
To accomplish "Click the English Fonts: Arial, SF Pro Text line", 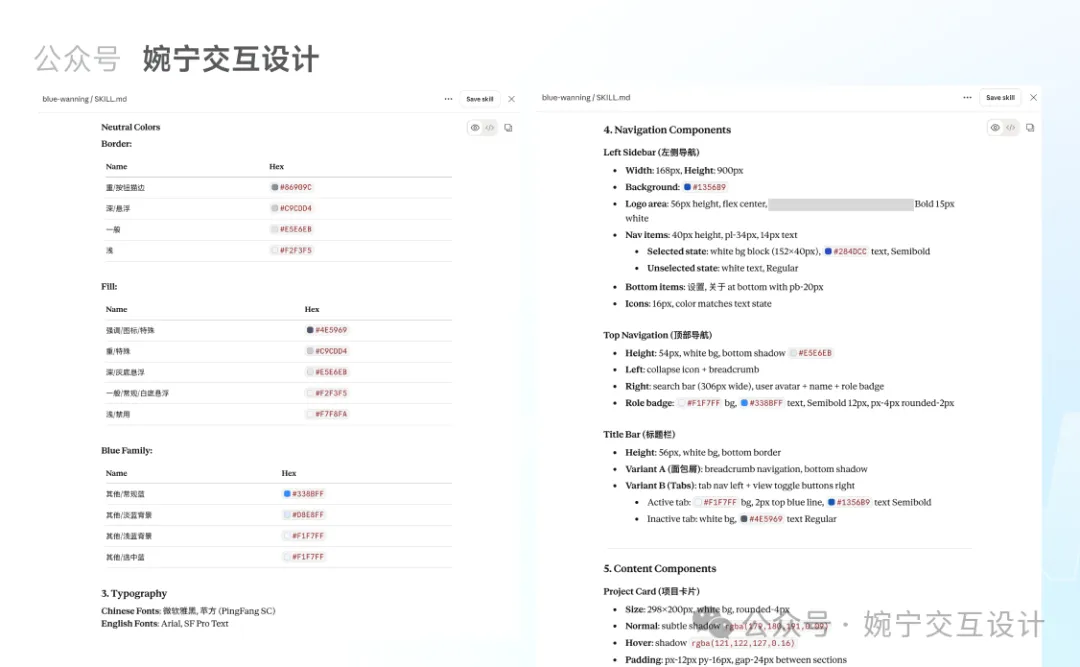I will coord(165,624).
